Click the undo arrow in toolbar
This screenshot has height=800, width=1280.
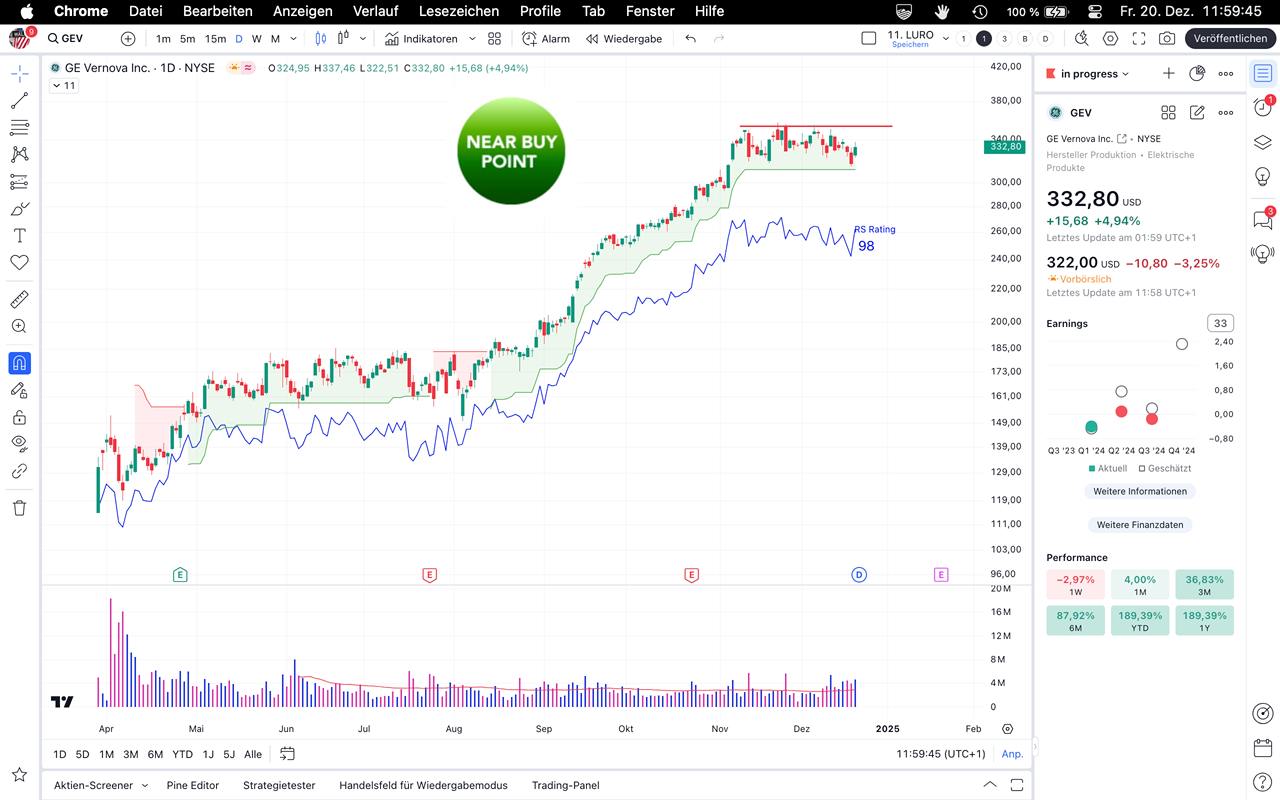pos(691,38)
